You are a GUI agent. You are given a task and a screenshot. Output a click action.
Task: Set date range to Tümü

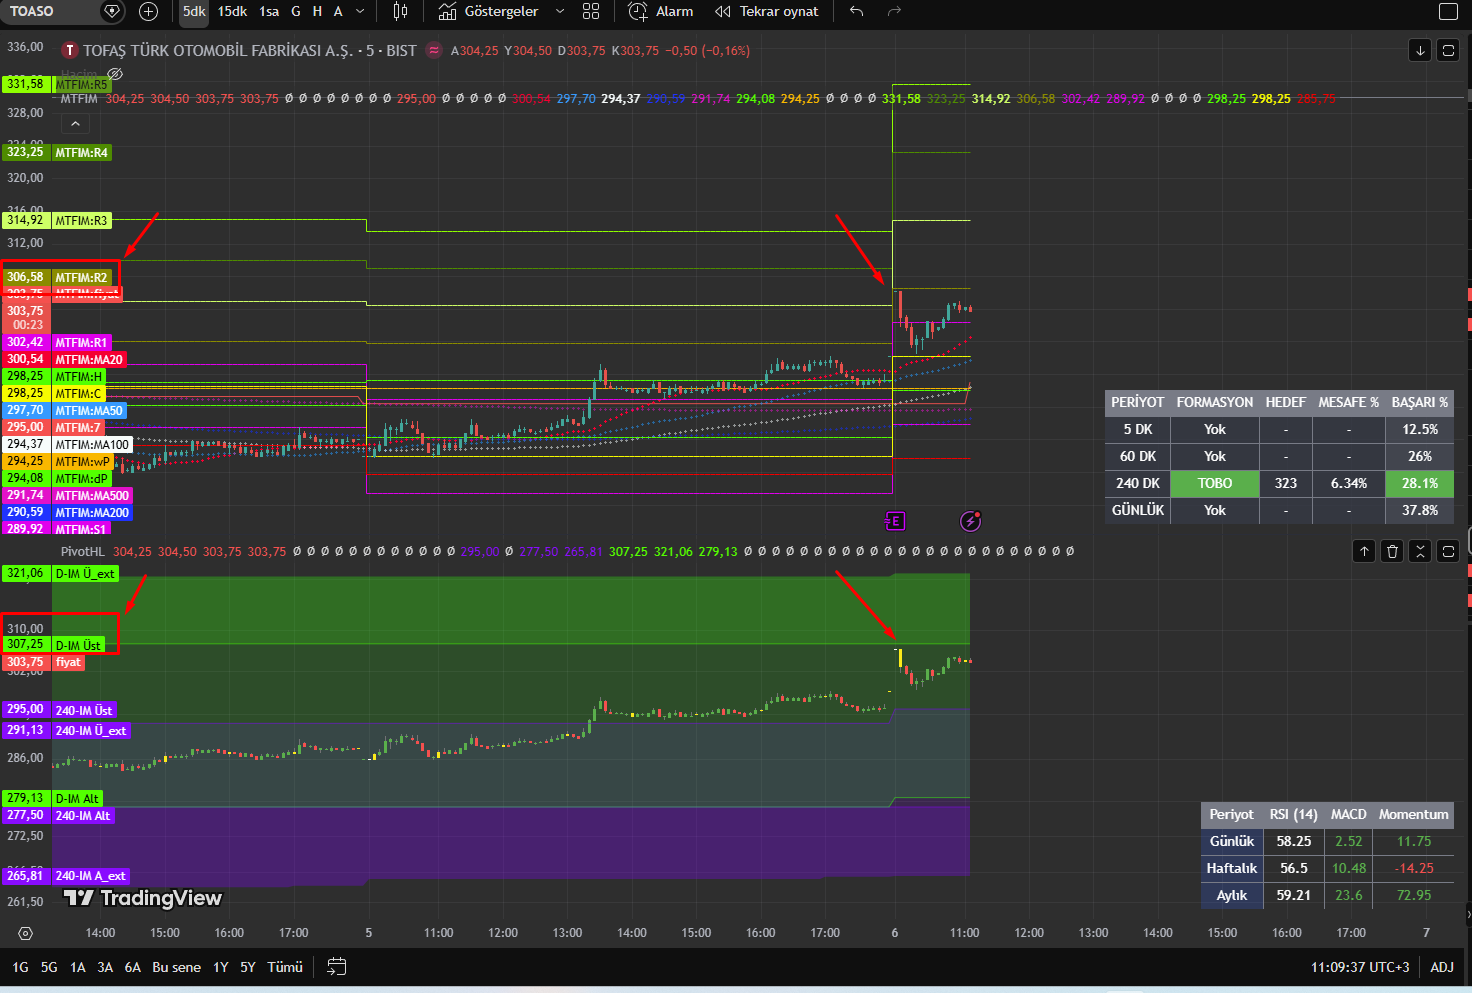click(285, 967)
